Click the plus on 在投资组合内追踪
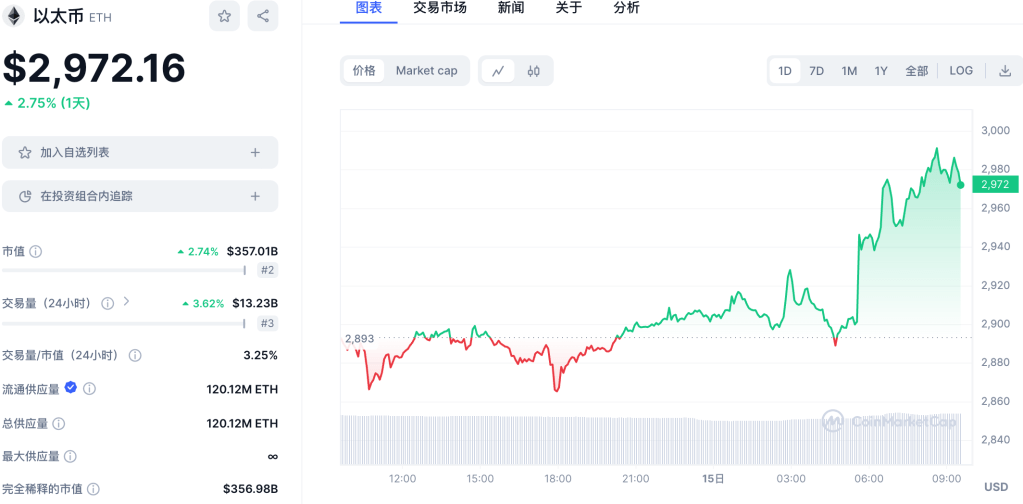Image resolution: width=1023 pixels, height=504 pixels. point(255,196)
